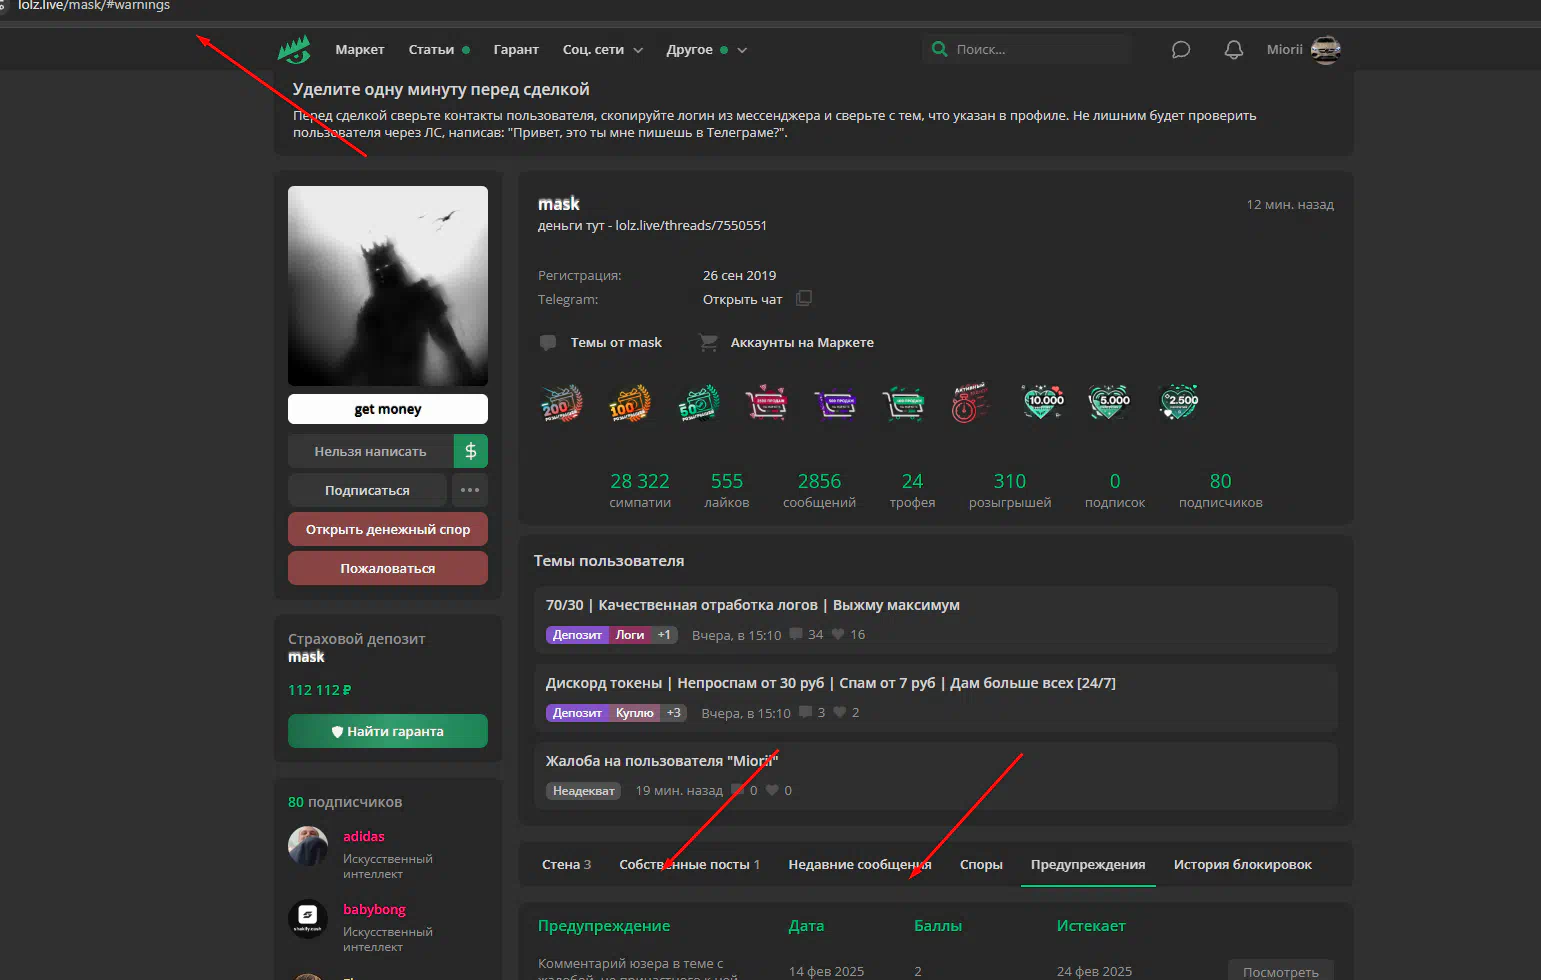Open the notifications bell icon

click(1234, 50)
